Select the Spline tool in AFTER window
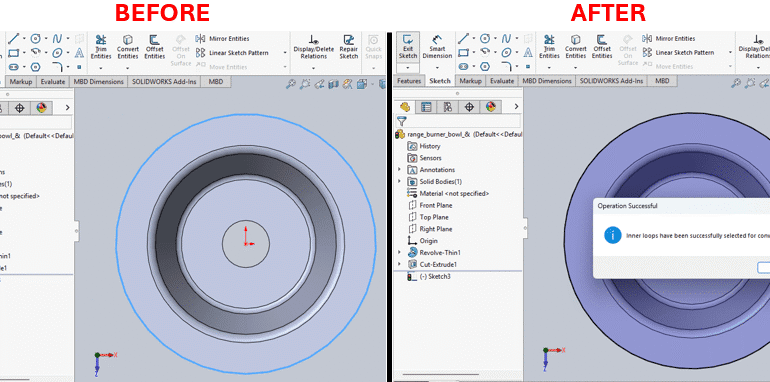This screenshot has width=770, height=382. coord(506,38)
